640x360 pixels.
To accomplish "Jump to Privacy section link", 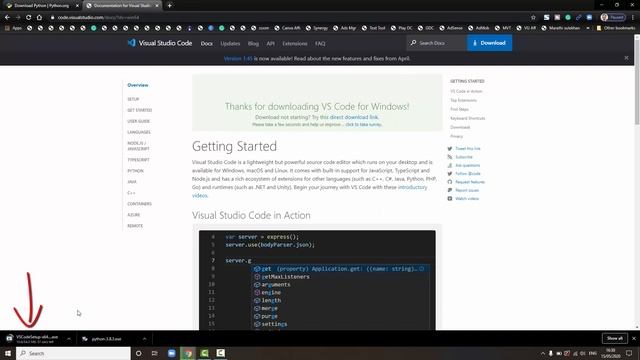I will (x=456, y=136).
